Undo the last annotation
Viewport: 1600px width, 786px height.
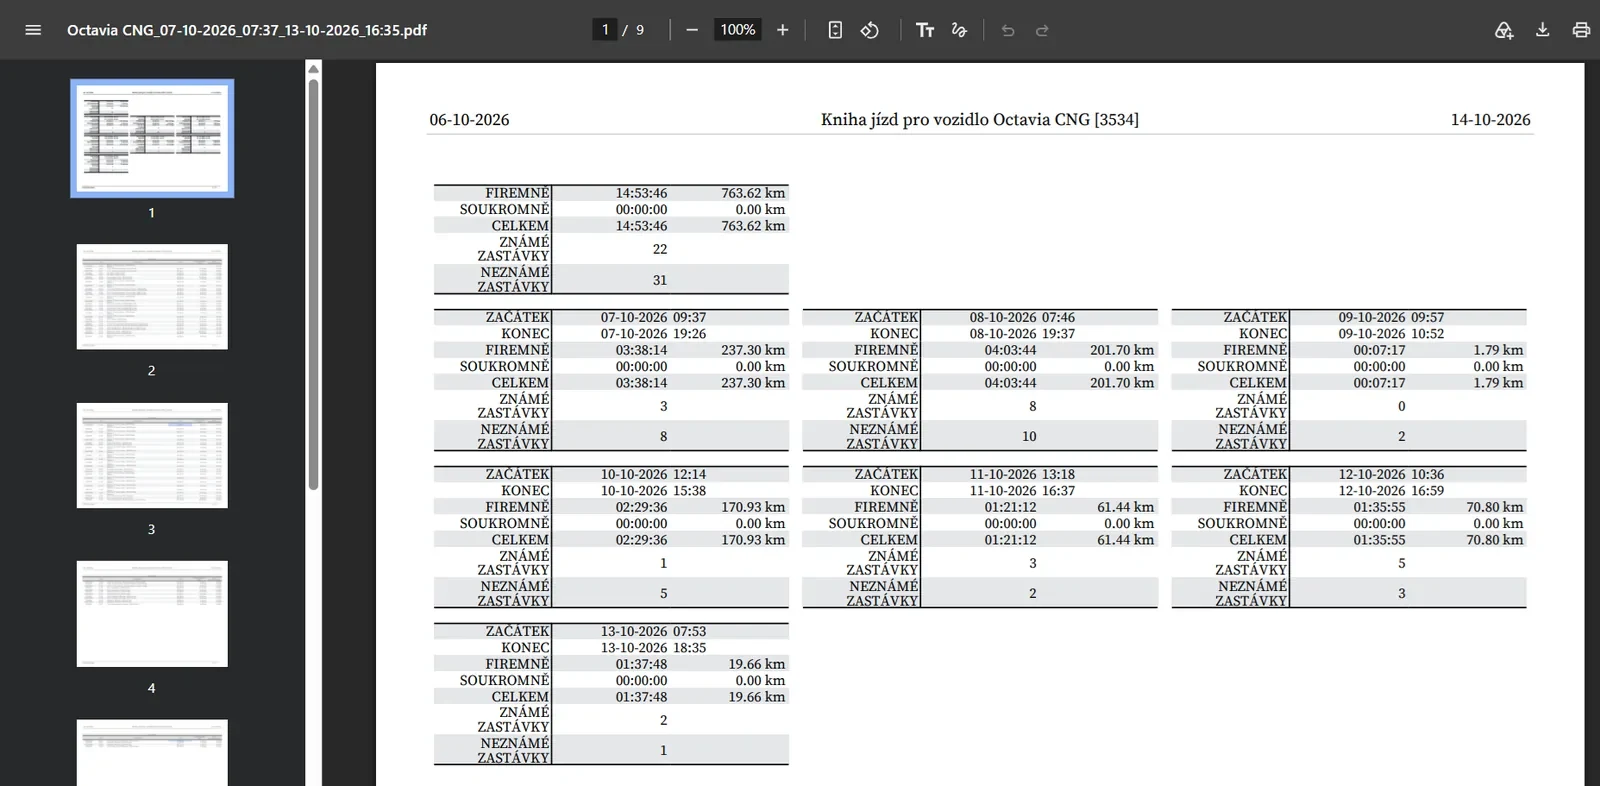[1008, 30]
